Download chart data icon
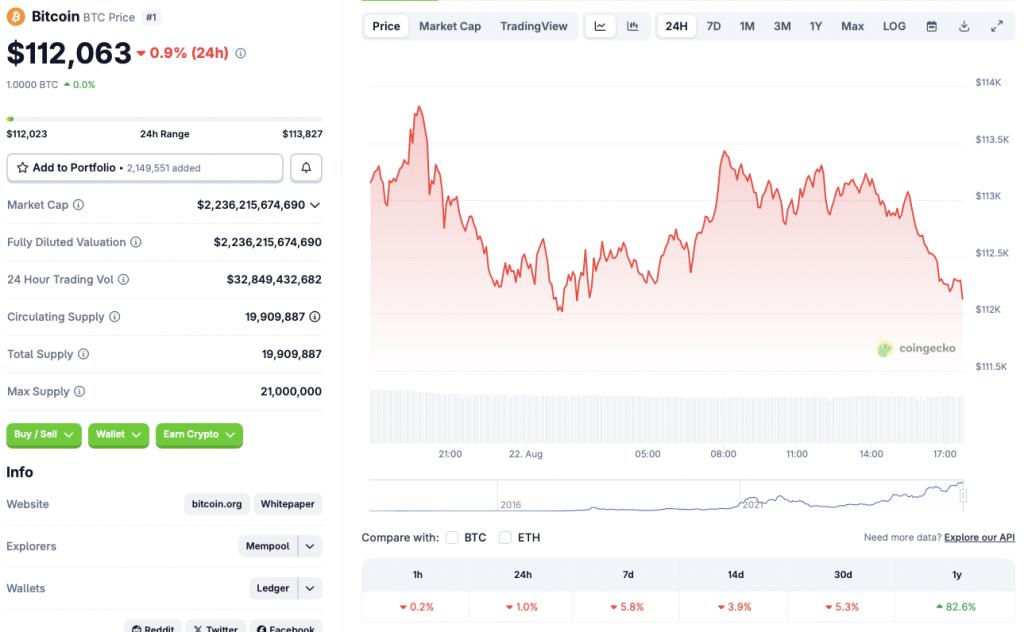The width and height of the screenshot is (1024, 632). click(964, 26)
